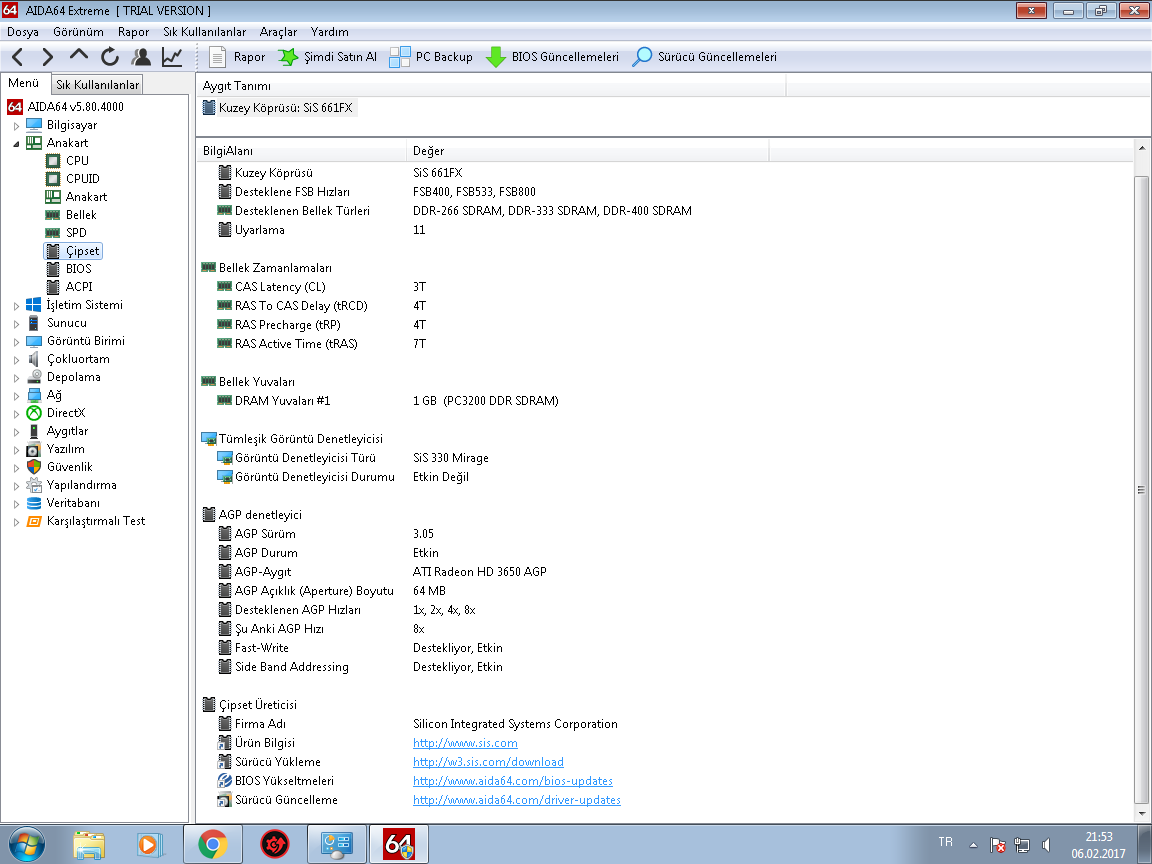Expand the Bilgisayar tree node
Screen dimensions: 1152x864
pos(16,126)
